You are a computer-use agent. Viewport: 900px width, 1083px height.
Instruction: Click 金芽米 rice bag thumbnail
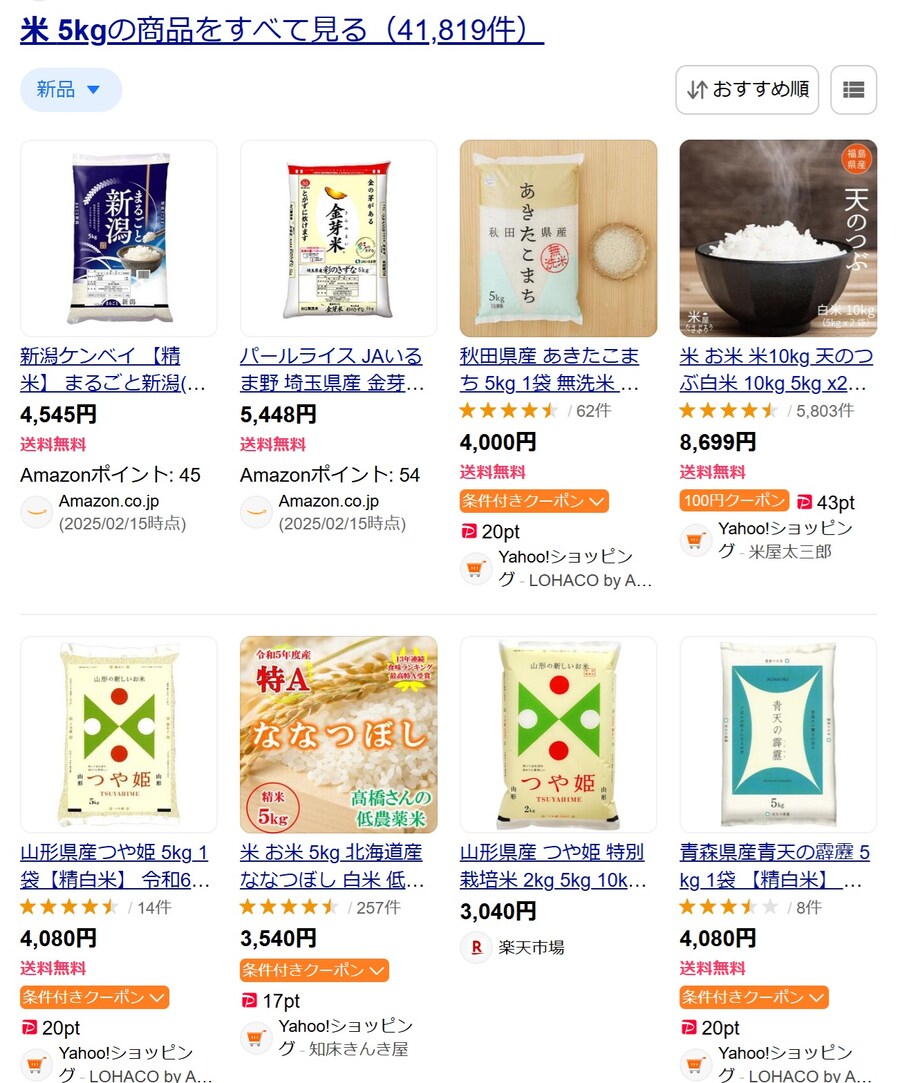338,238
